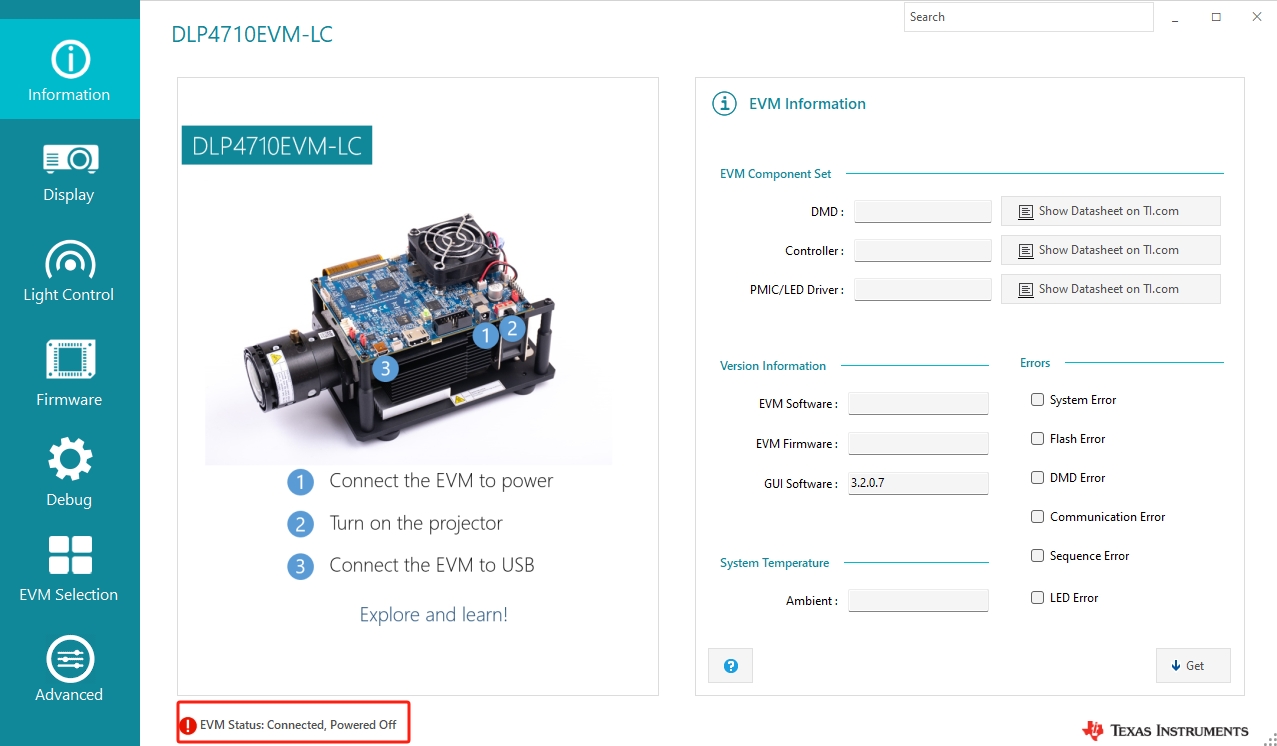Click the 'Version Information' heading

pyautogui.click(x=773, y=366)
